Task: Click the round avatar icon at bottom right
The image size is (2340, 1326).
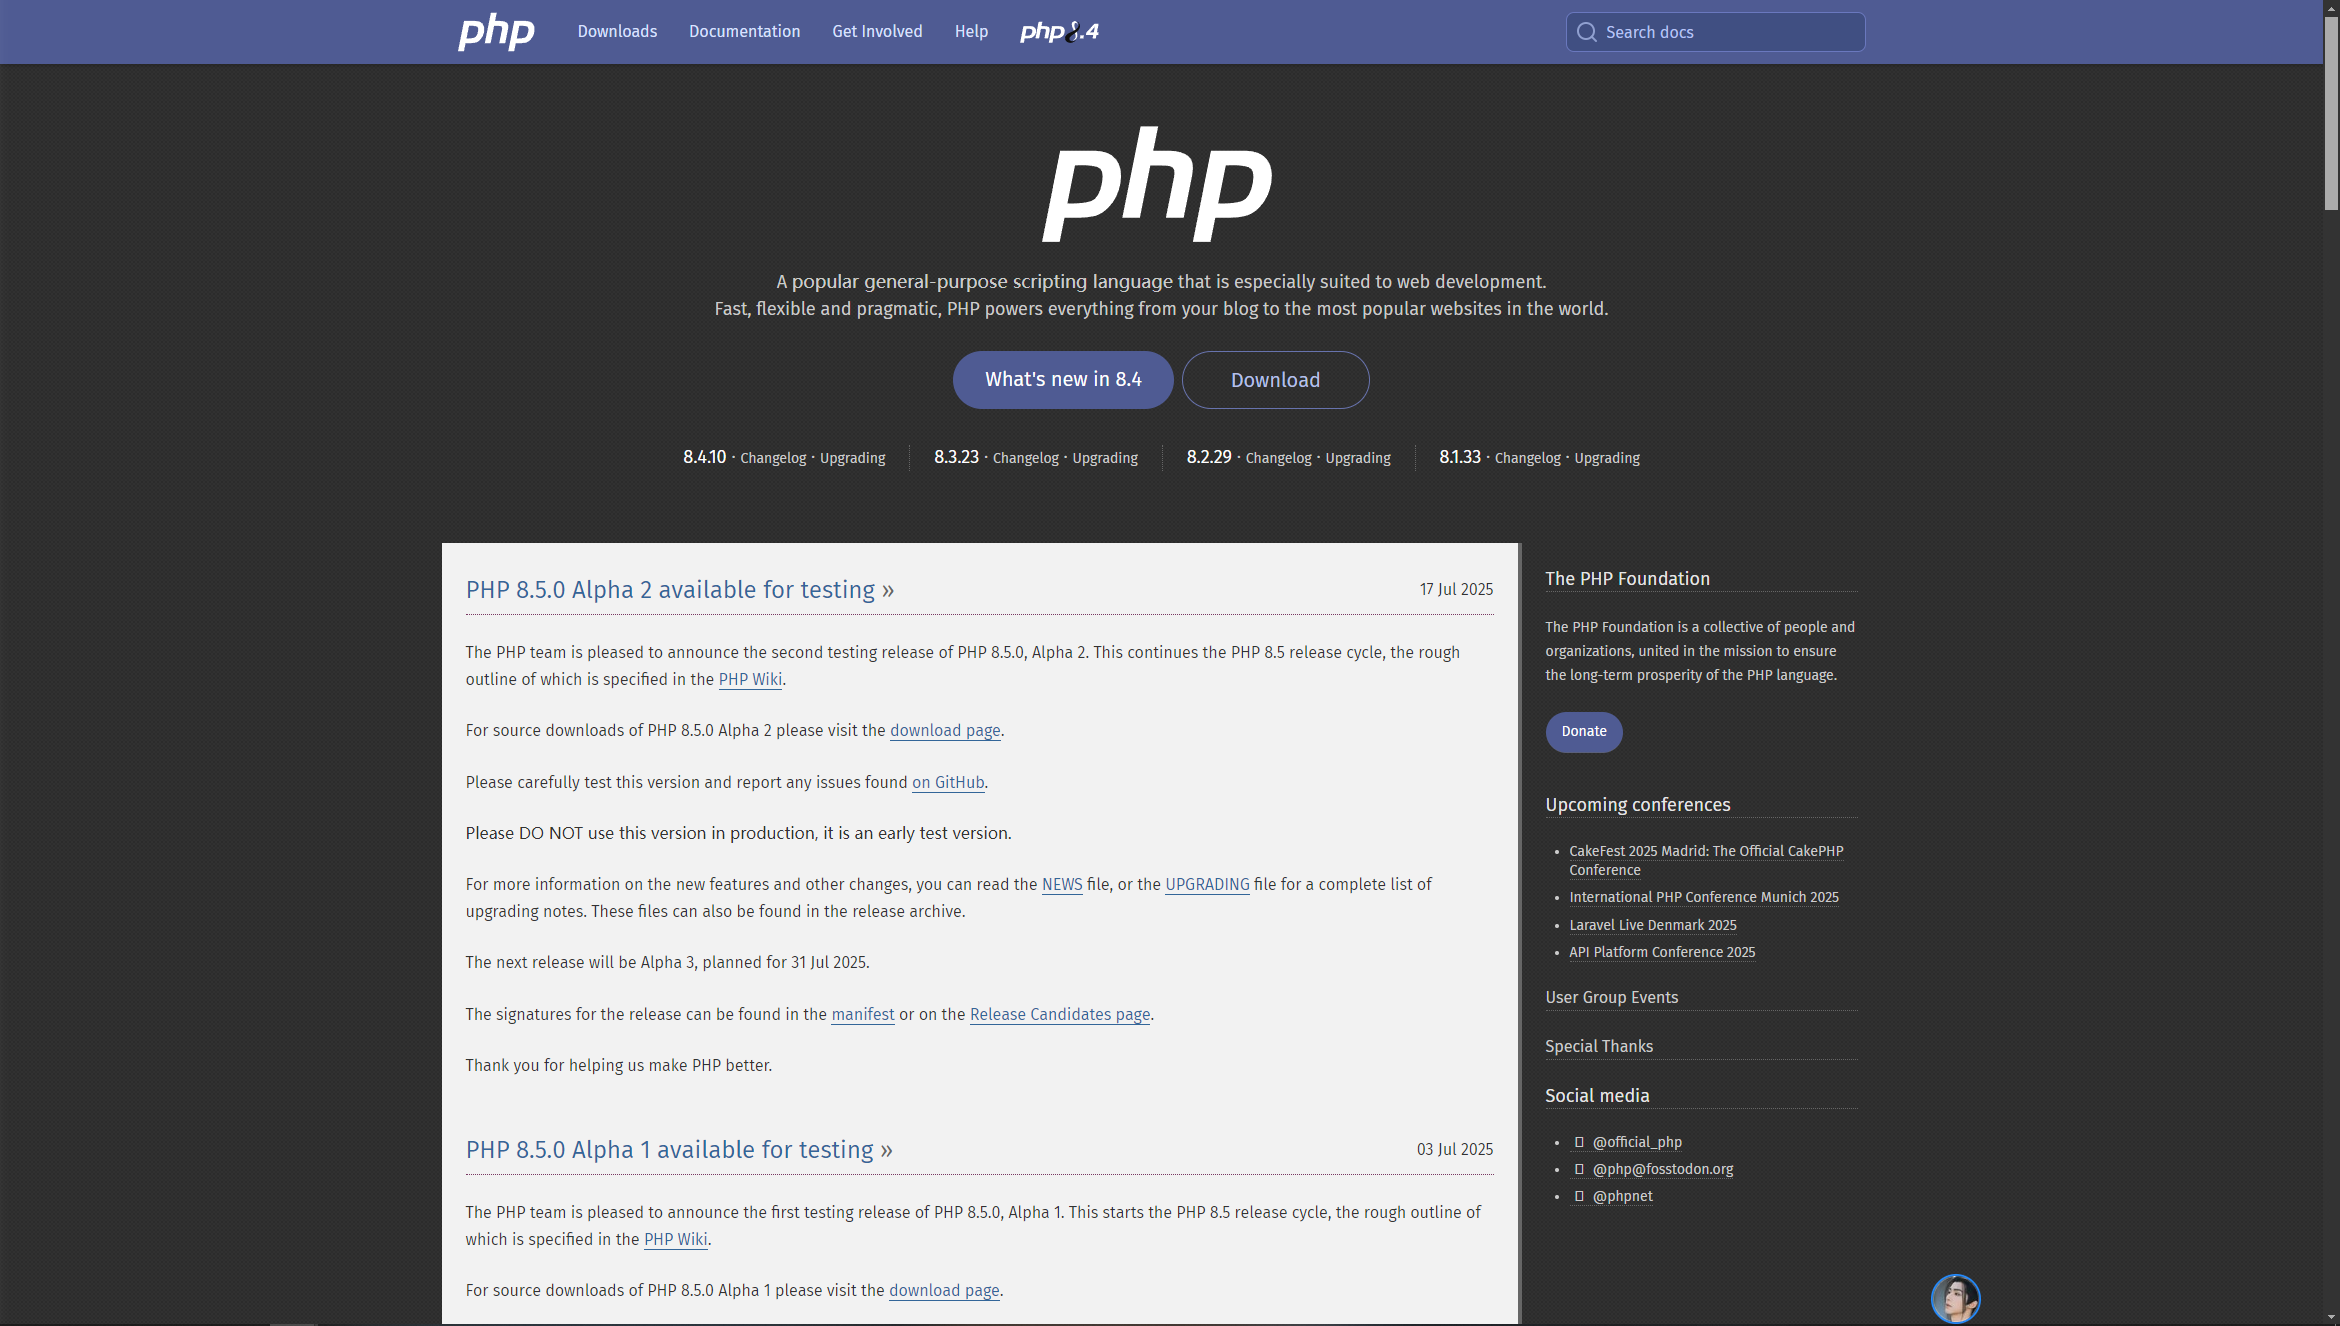Action: [x=1955, y=1298]
